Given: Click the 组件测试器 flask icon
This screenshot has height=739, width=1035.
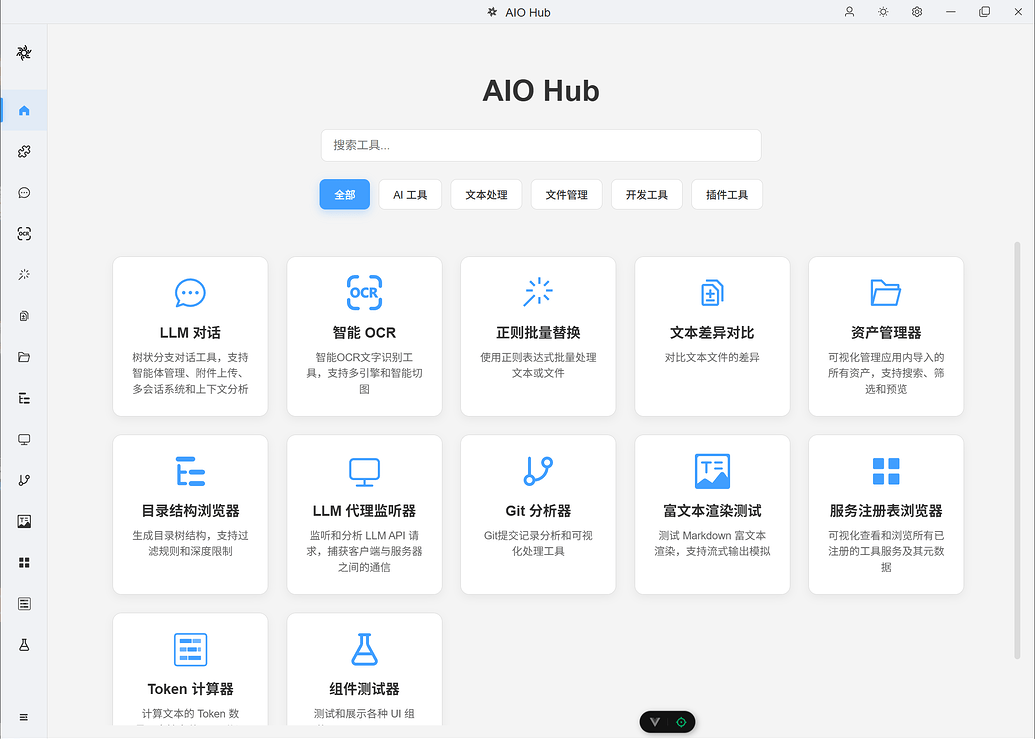Looking at the screenshot, I should pyautogui.click(x=364, y=649).
